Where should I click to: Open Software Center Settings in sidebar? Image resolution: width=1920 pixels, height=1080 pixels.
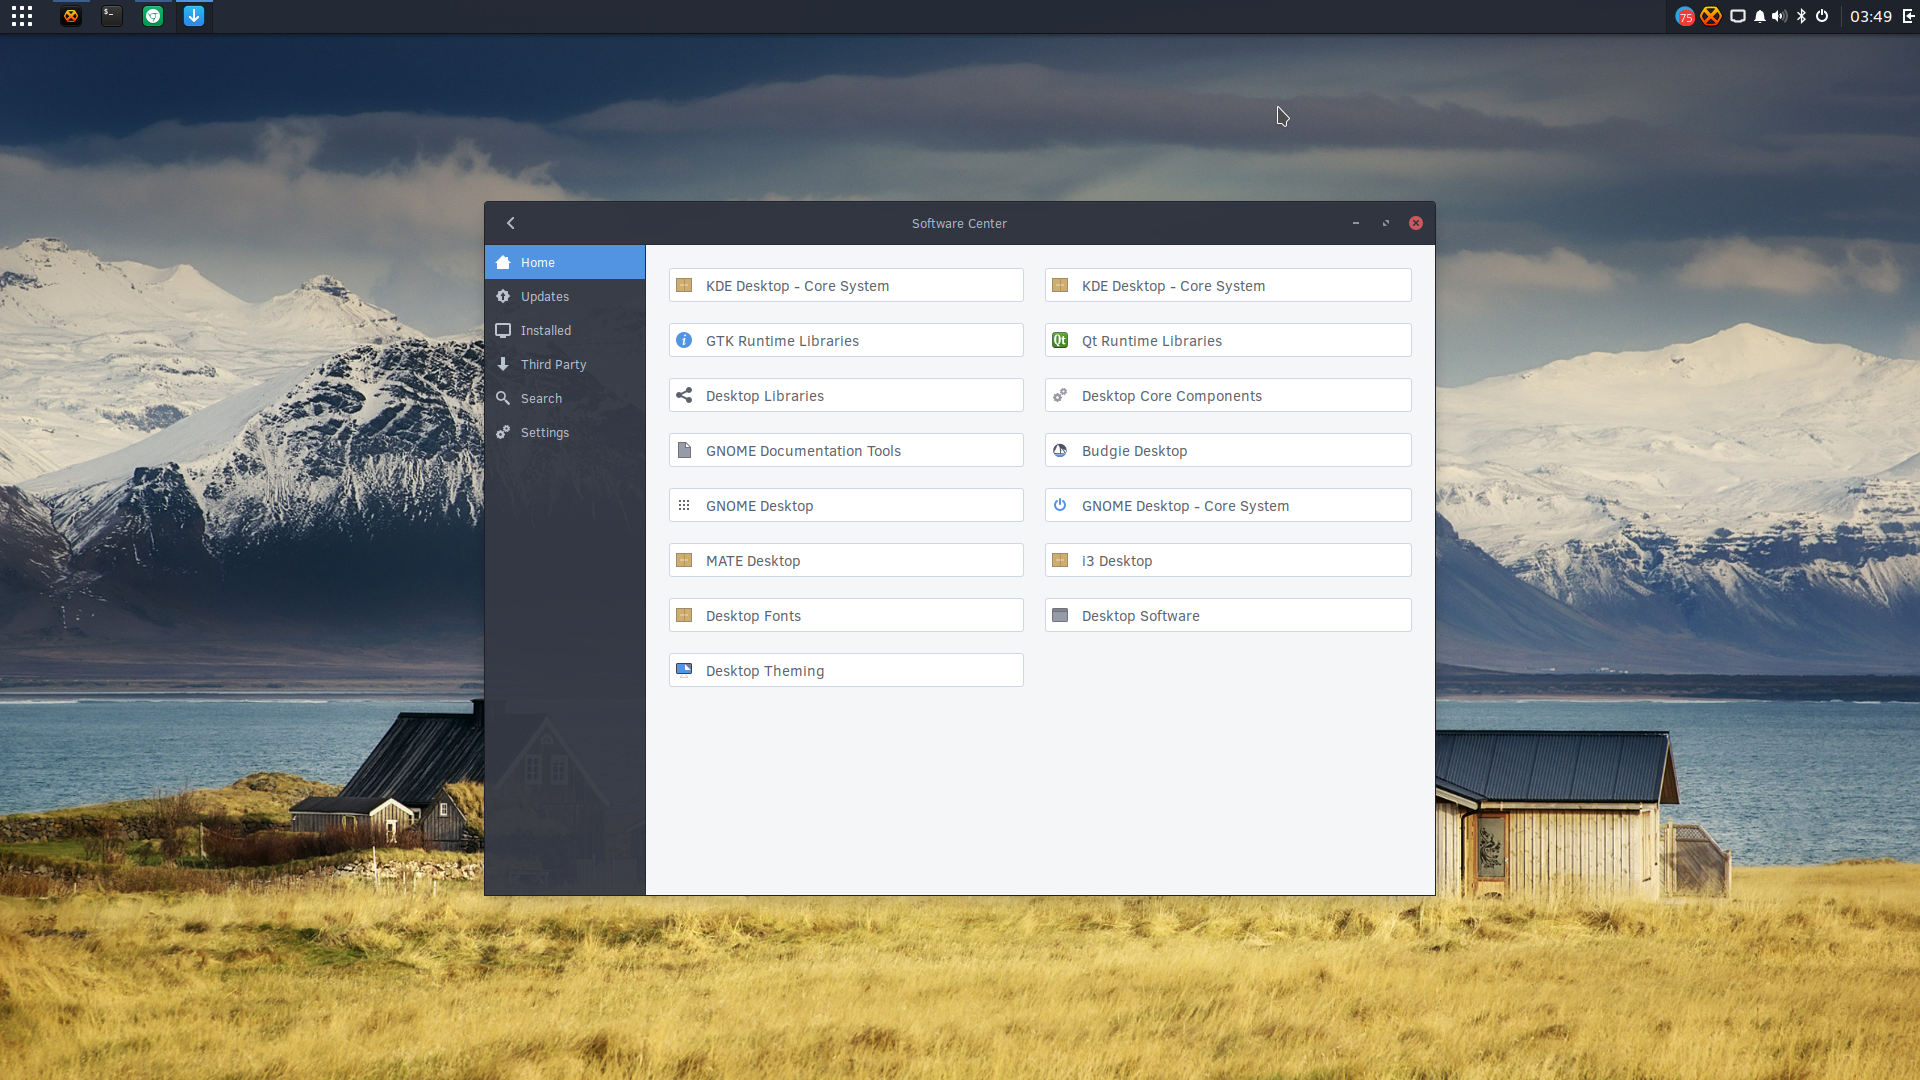click(x=565, y=432)
